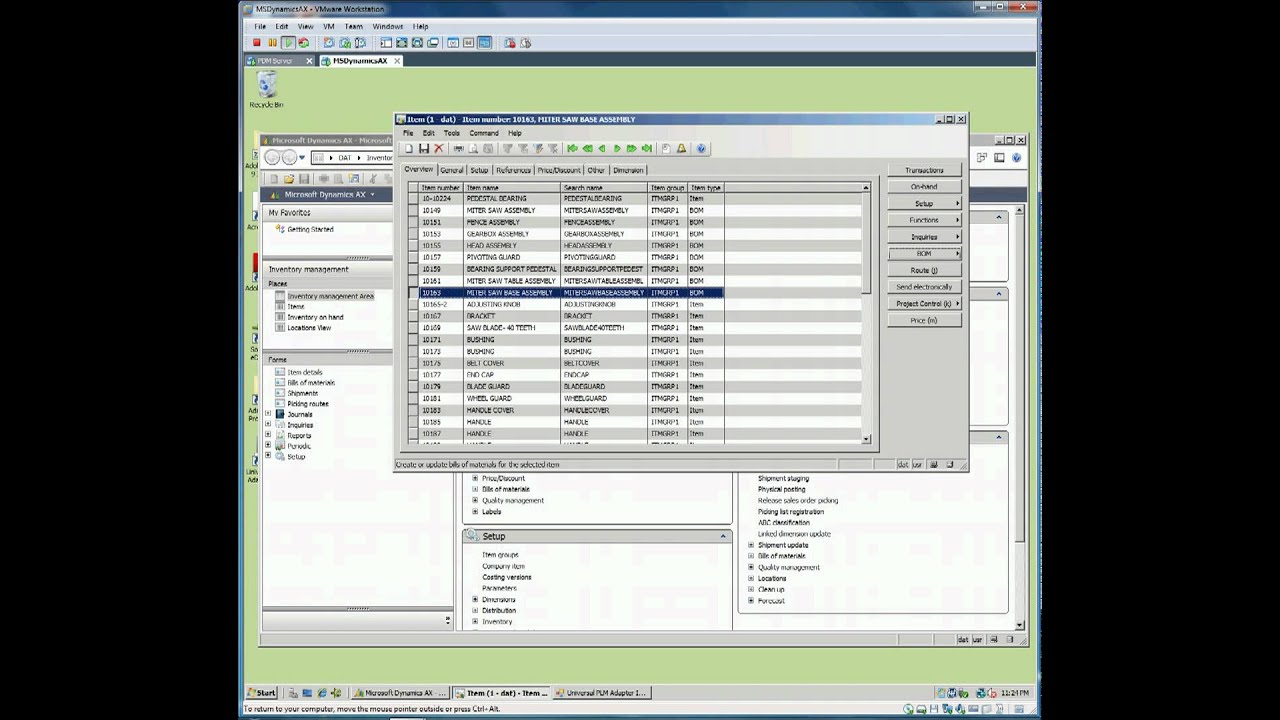Click the Start button on the taskbar
Viewport: 1280px width, 720px height.
tap(263, 693)
